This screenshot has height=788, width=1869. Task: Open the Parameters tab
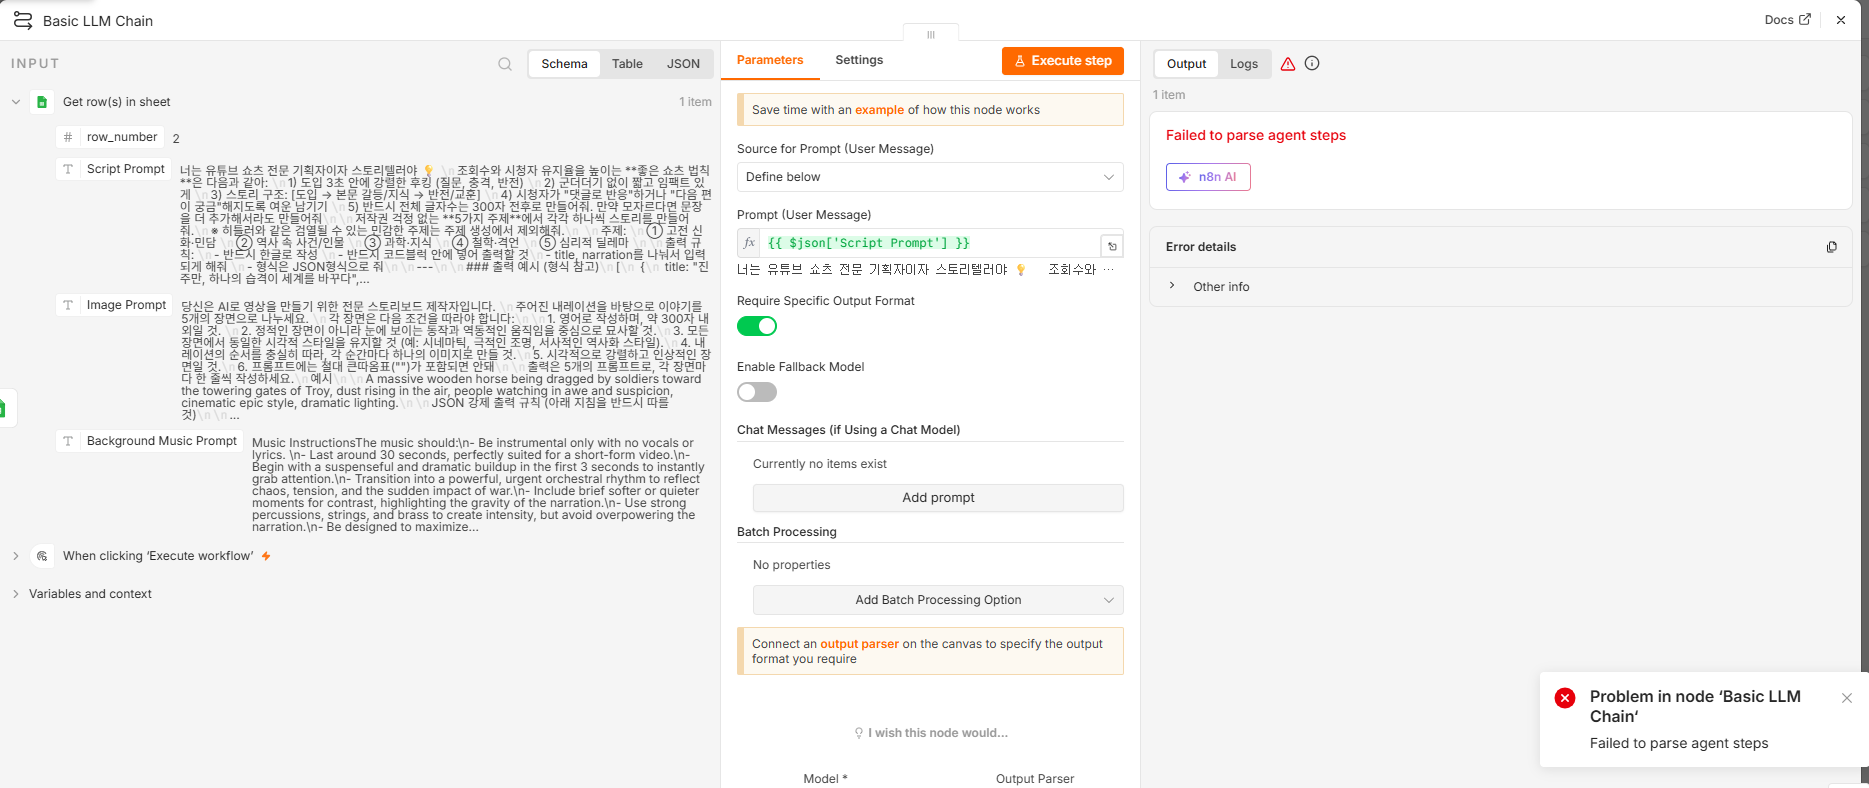[770, 60]
